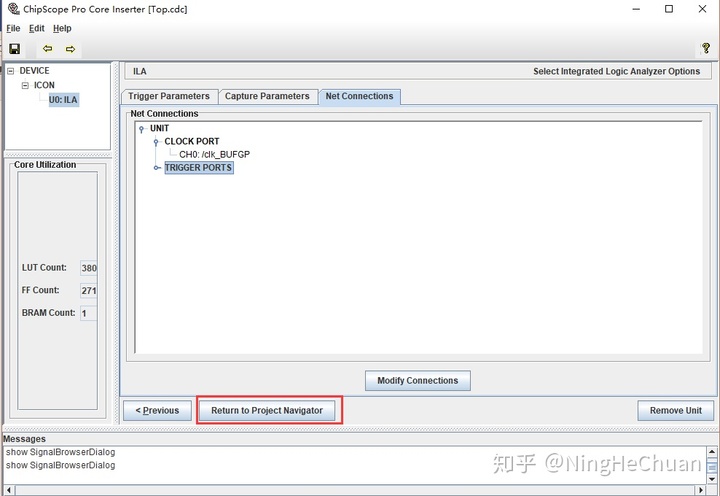This screenshot has width=720, height=496.
Task: Switch to the Capture Parameters tab
Action: (267, 96)
